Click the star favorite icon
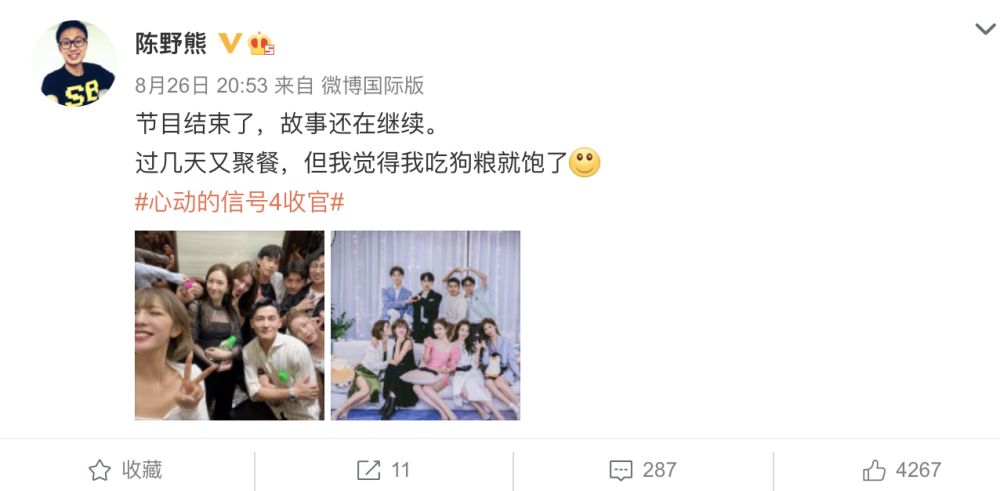 (99, 471)
